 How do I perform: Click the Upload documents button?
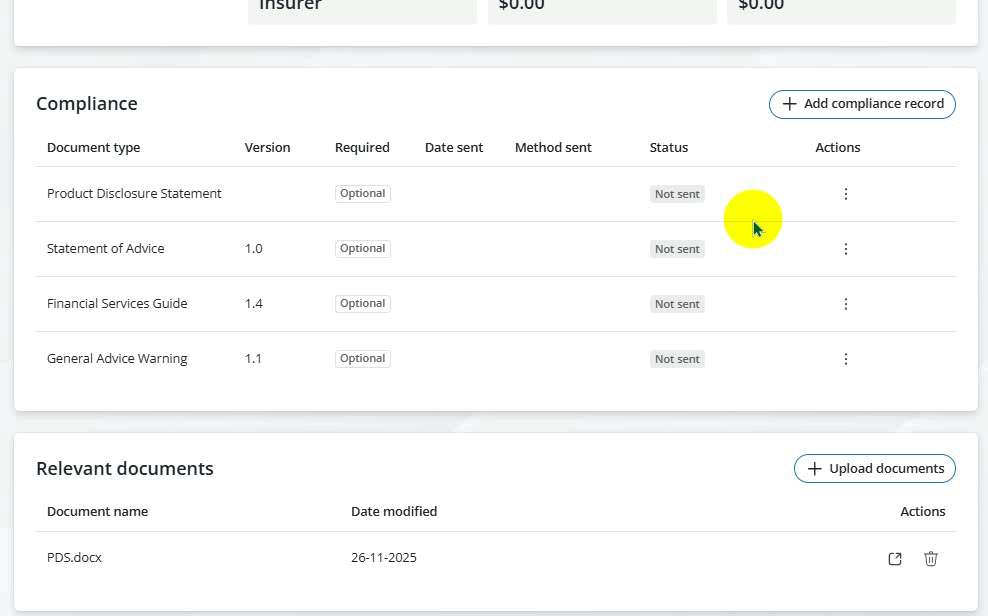click(875, 469)
